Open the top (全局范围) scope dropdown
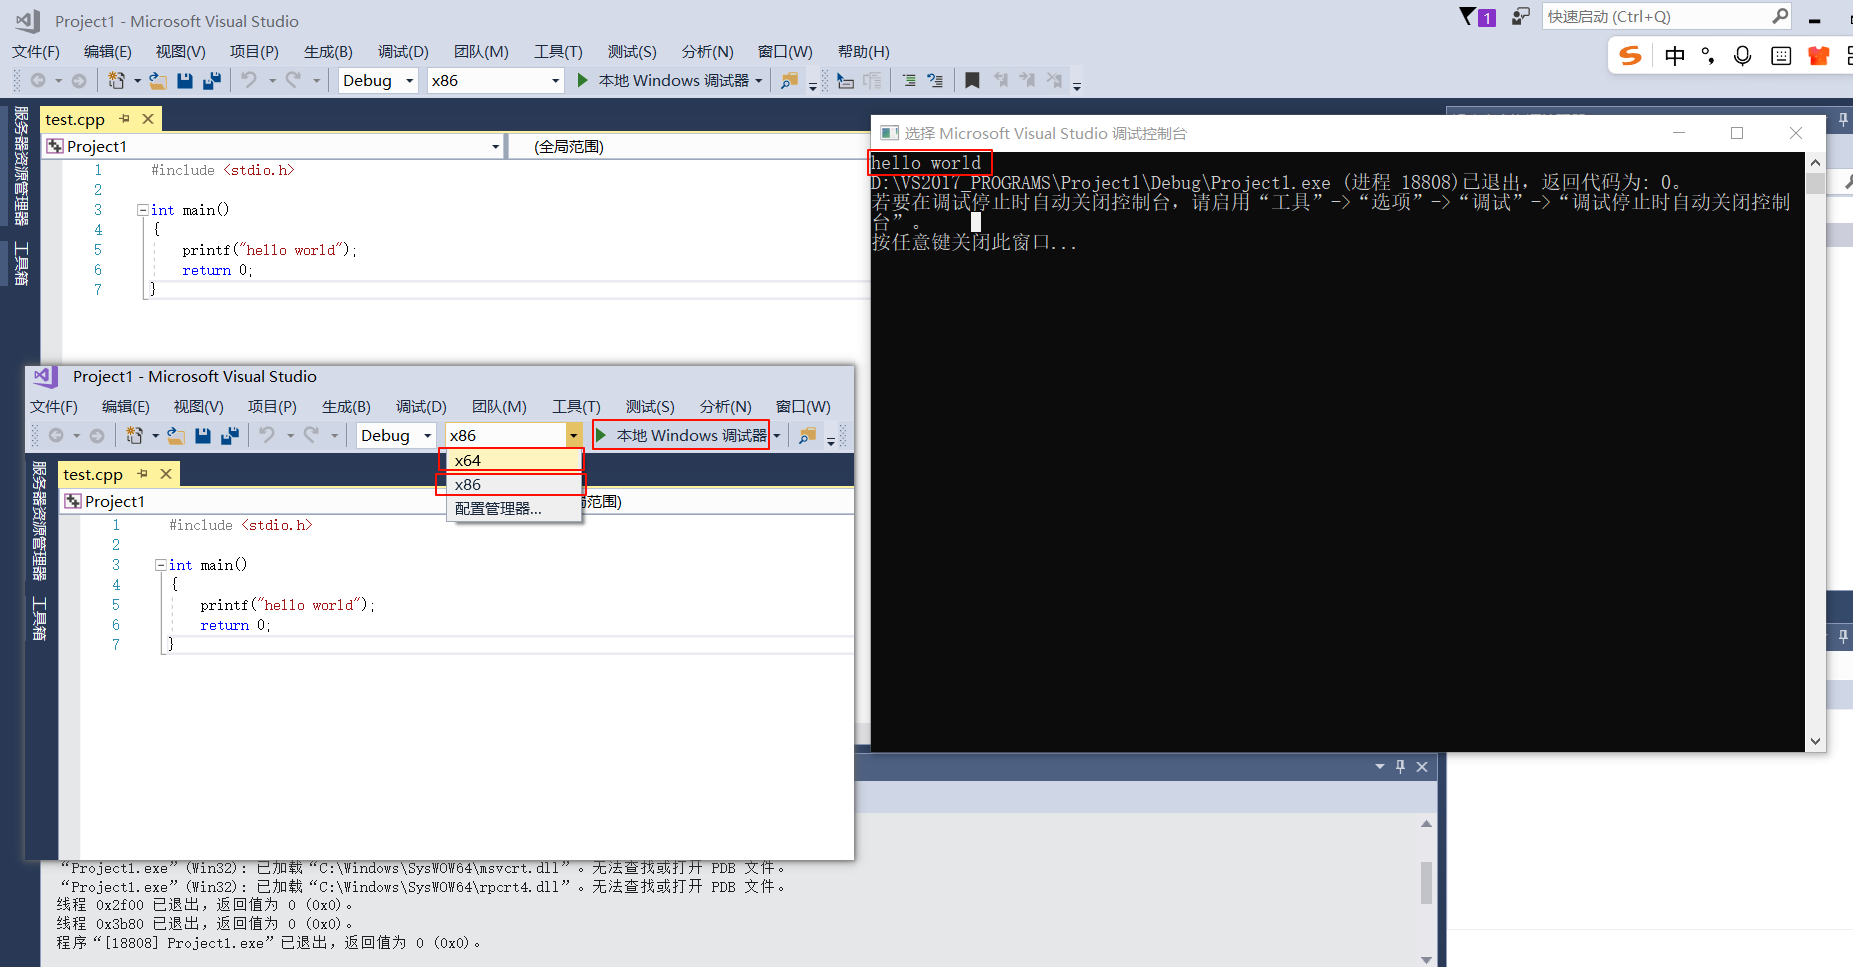Screen dimensions: 1853x967 tap(690, 147)
